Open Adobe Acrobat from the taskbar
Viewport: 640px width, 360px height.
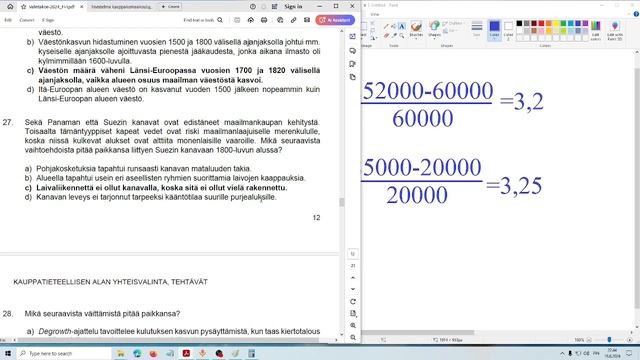(x=187, y=353)
